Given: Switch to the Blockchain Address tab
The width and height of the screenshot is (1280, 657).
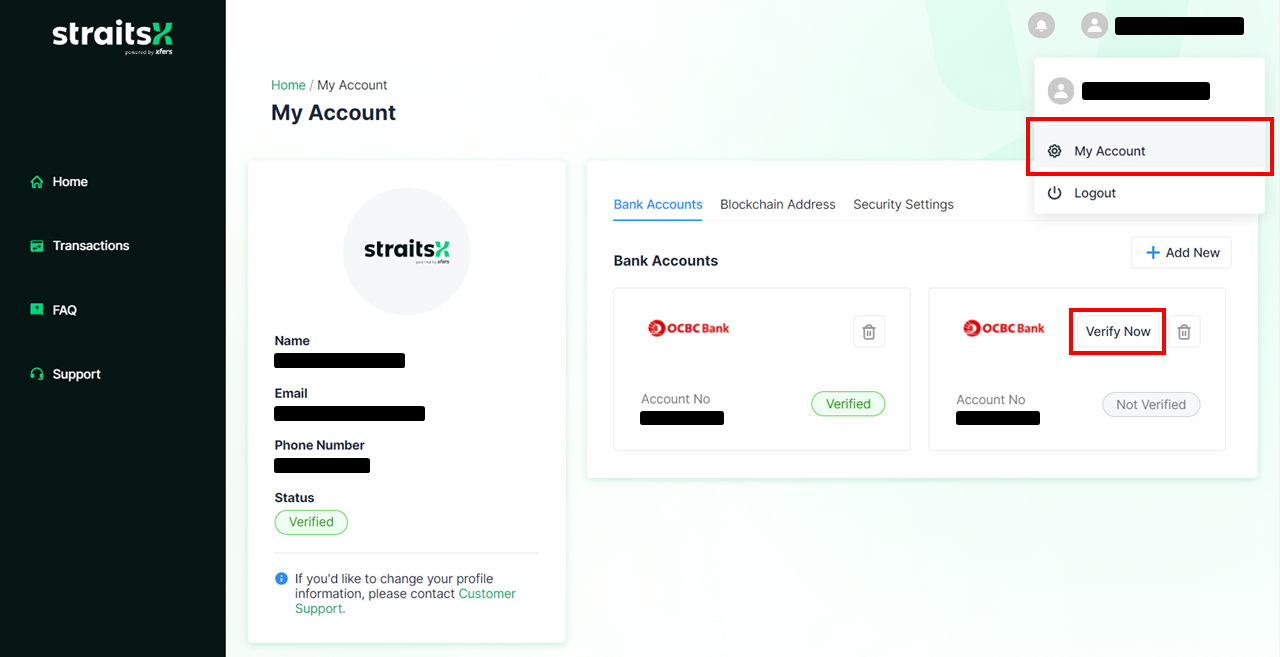Looking at the screenshot, I should pyautogui.click(x=778, y=204).
